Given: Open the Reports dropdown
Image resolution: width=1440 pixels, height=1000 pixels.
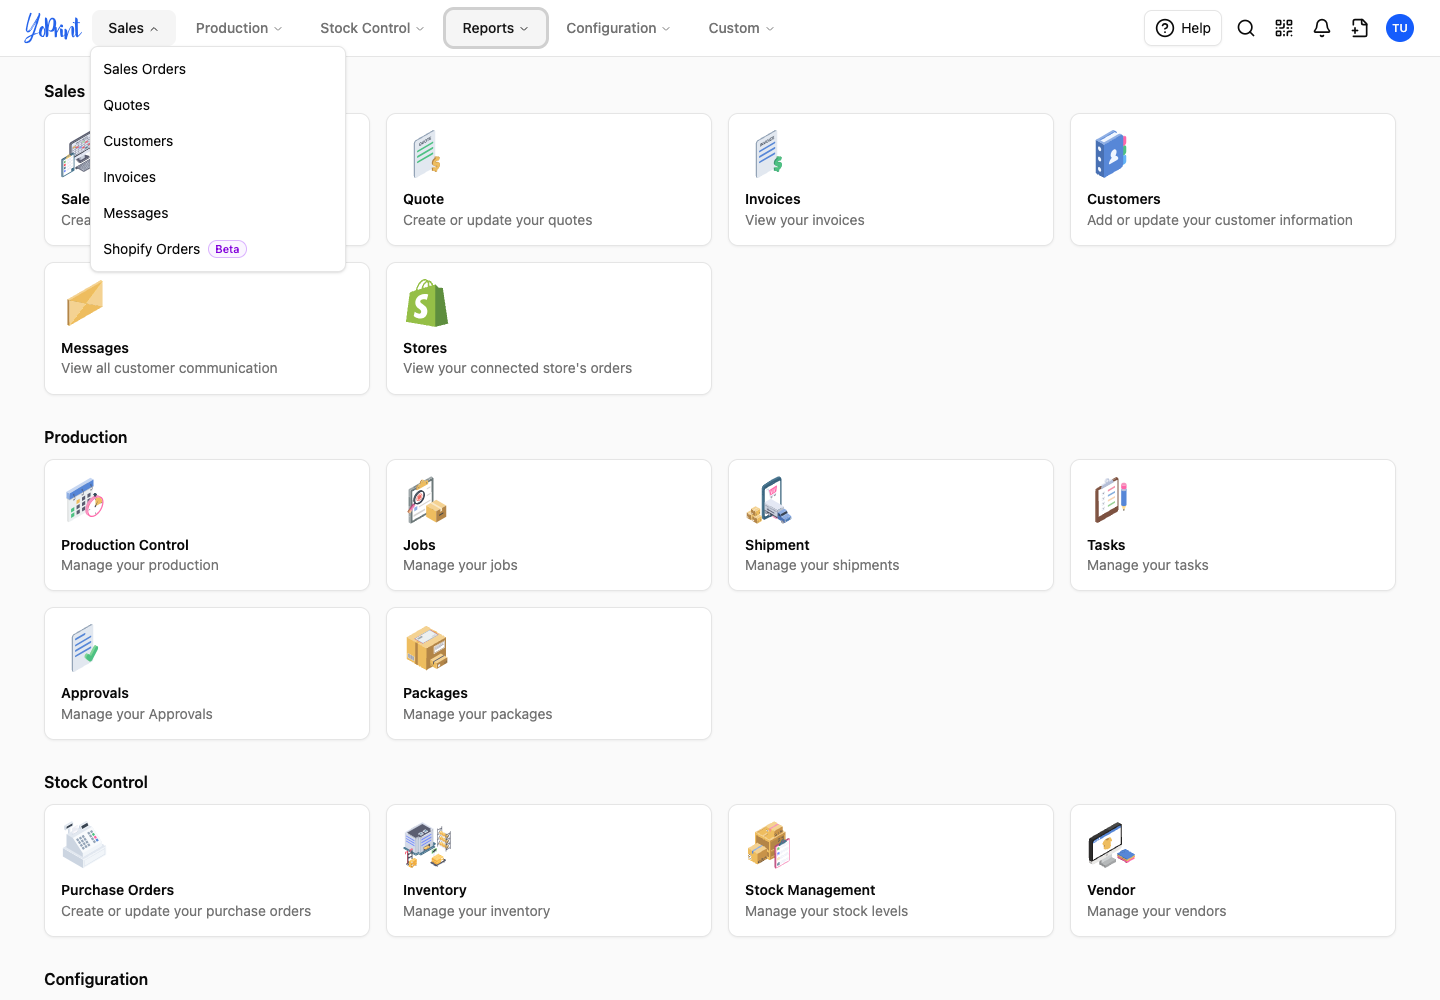Looking at the screenshot, I should (496, 28).
